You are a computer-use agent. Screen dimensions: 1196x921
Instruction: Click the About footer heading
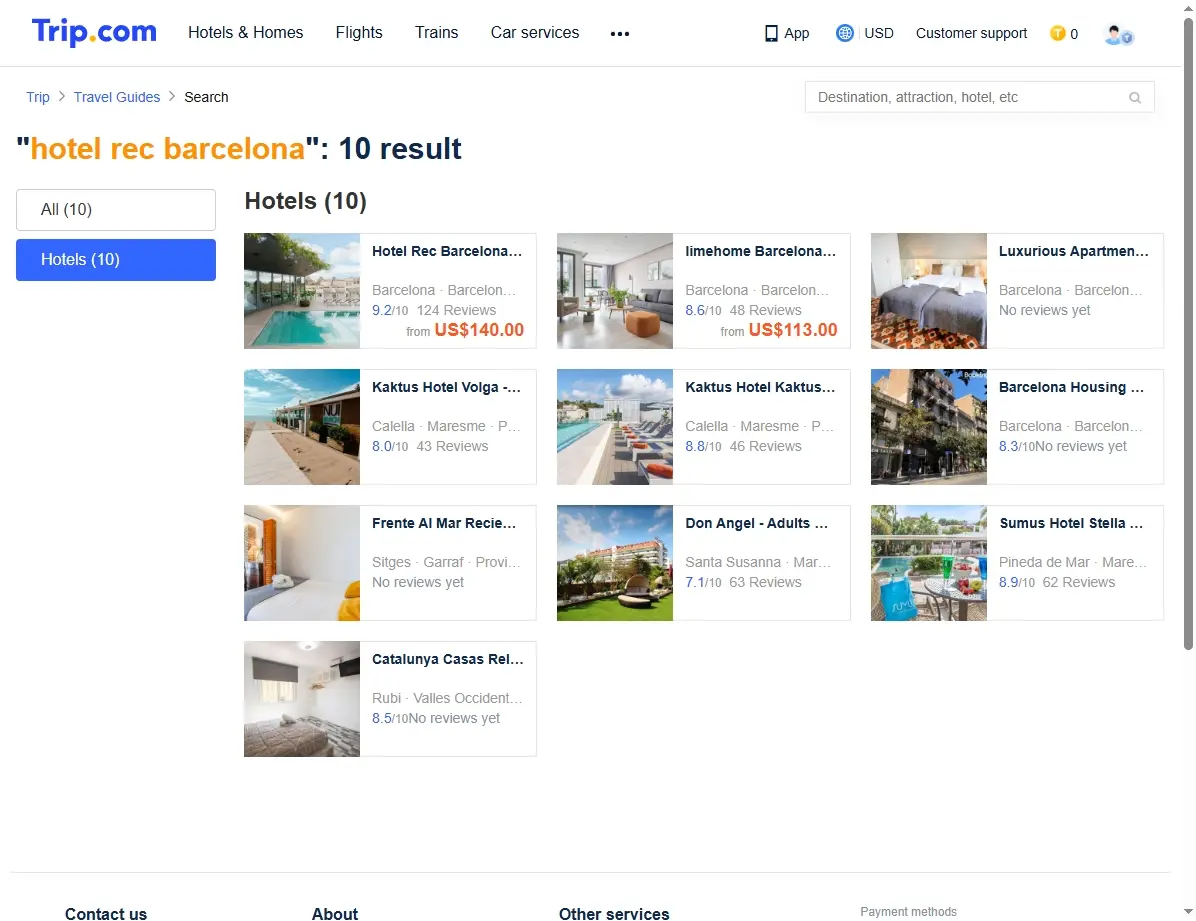335,913
